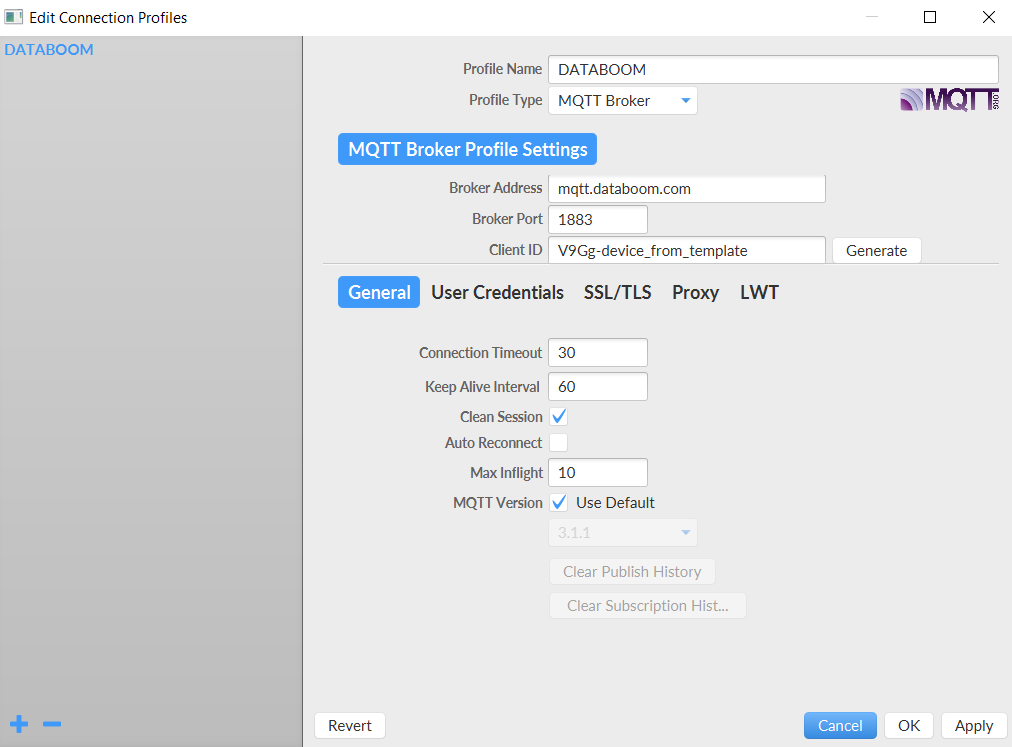
Task: Open the User Credentials tab
Action: click(498, 292)
